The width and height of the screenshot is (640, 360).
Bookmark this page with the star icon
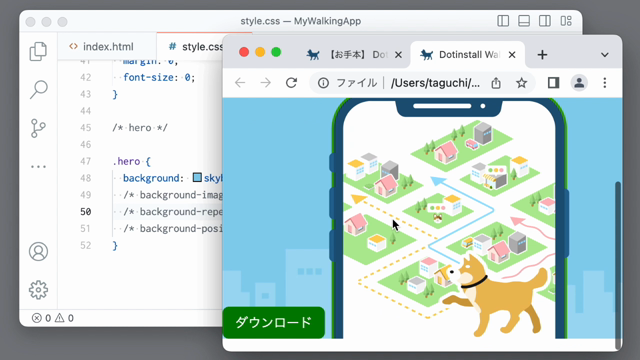pyautogui.click(x=521, y=83)
